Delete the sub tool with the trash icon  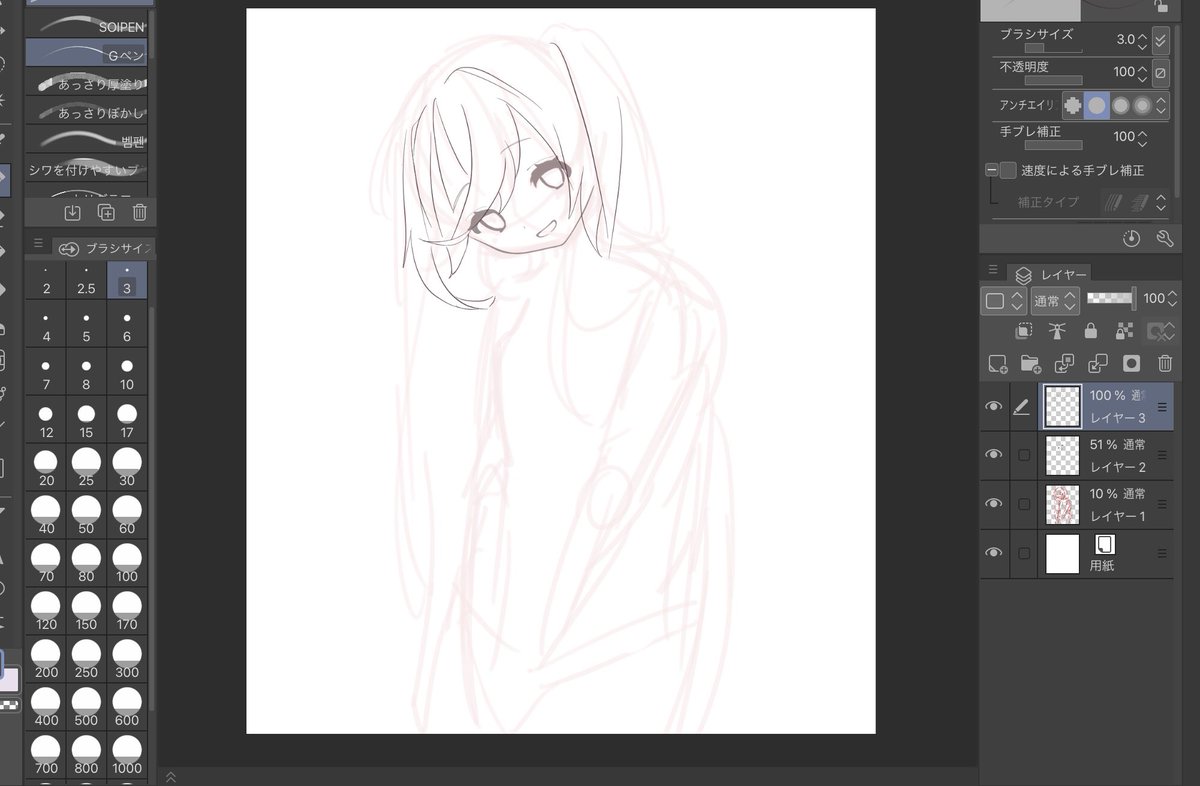point(139,212)
